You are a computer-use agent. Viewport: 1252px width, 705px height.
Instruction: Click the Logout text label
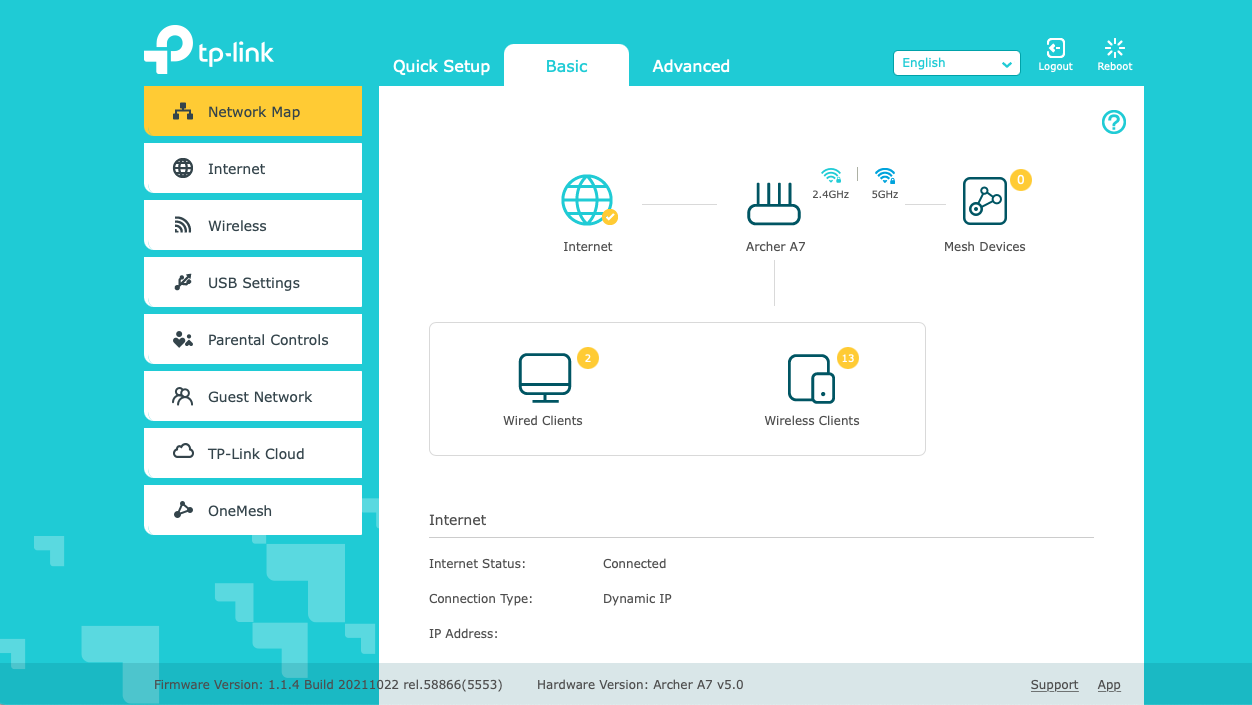coord(1055,67)
